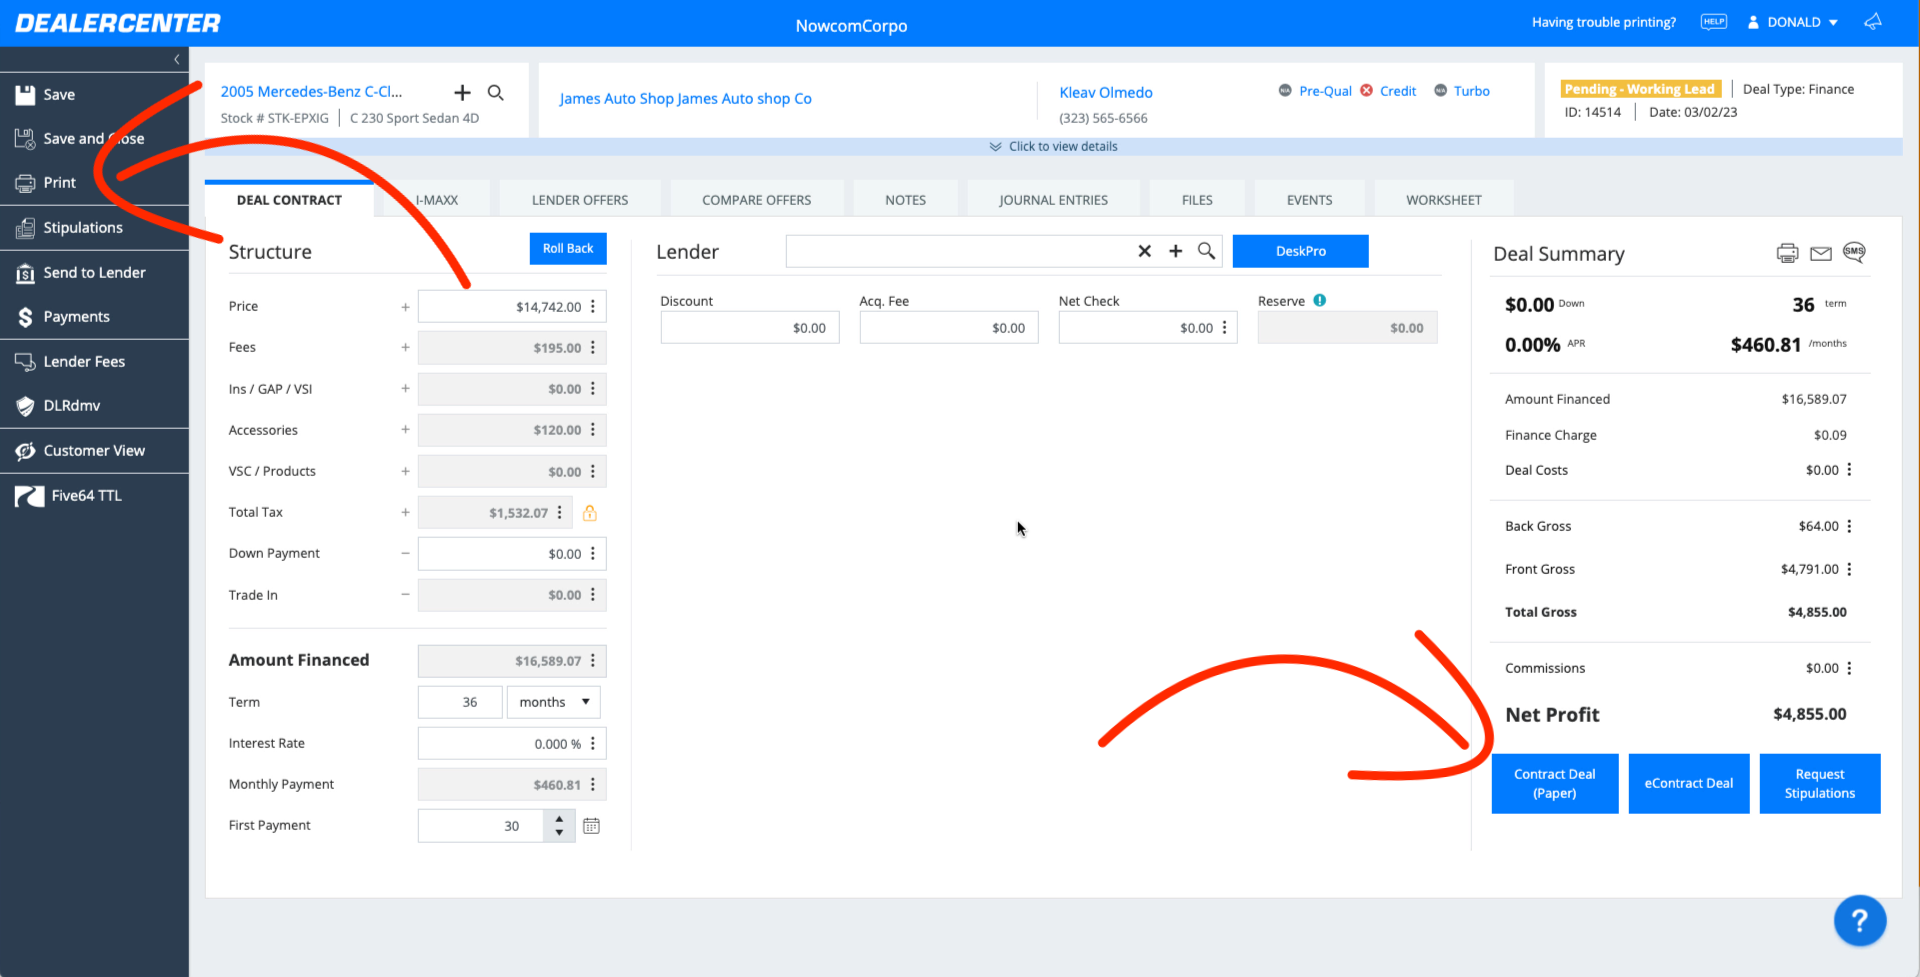Click the Credit link
This screenshot has height=977, width=1920.
click(1398, 91)
